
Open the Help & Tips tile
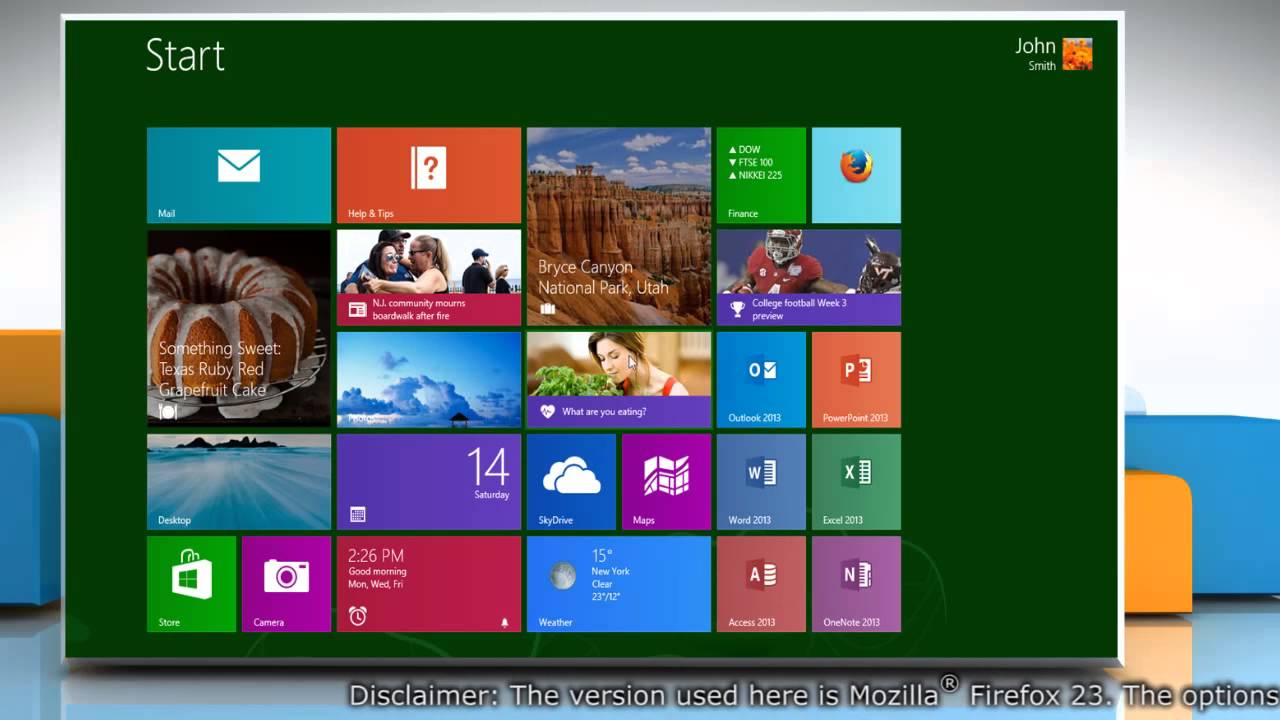click(x=429, y=175)
